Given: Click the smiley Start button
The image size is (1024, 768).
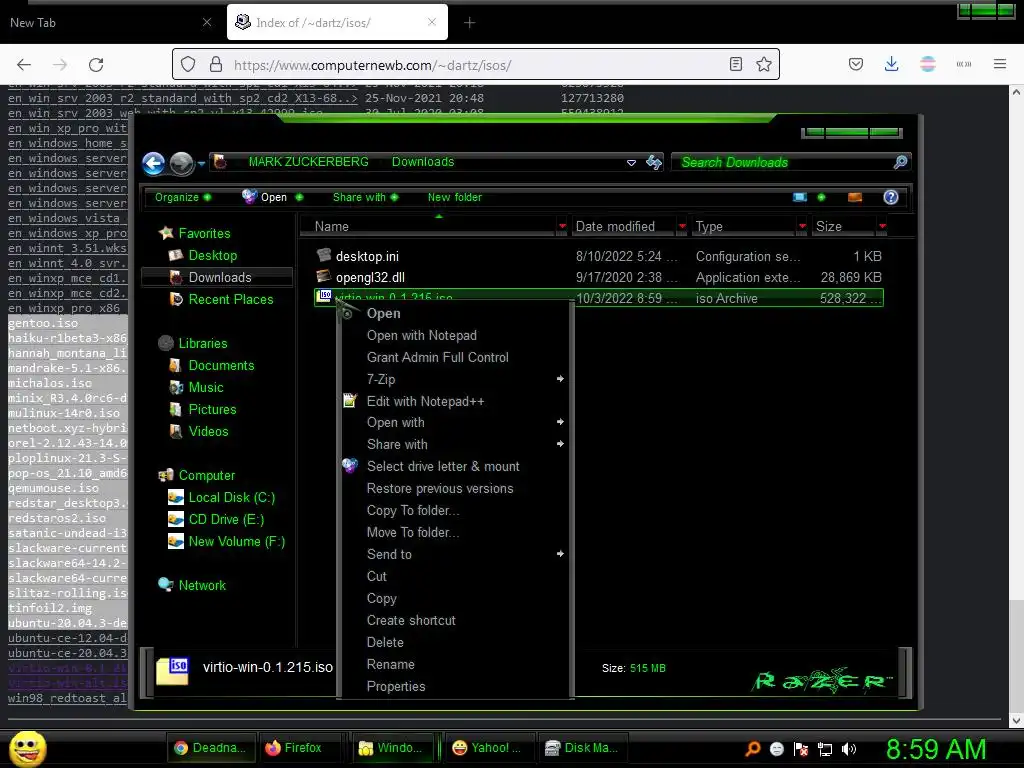Looking at the screenshot, I should click(28, 748).
